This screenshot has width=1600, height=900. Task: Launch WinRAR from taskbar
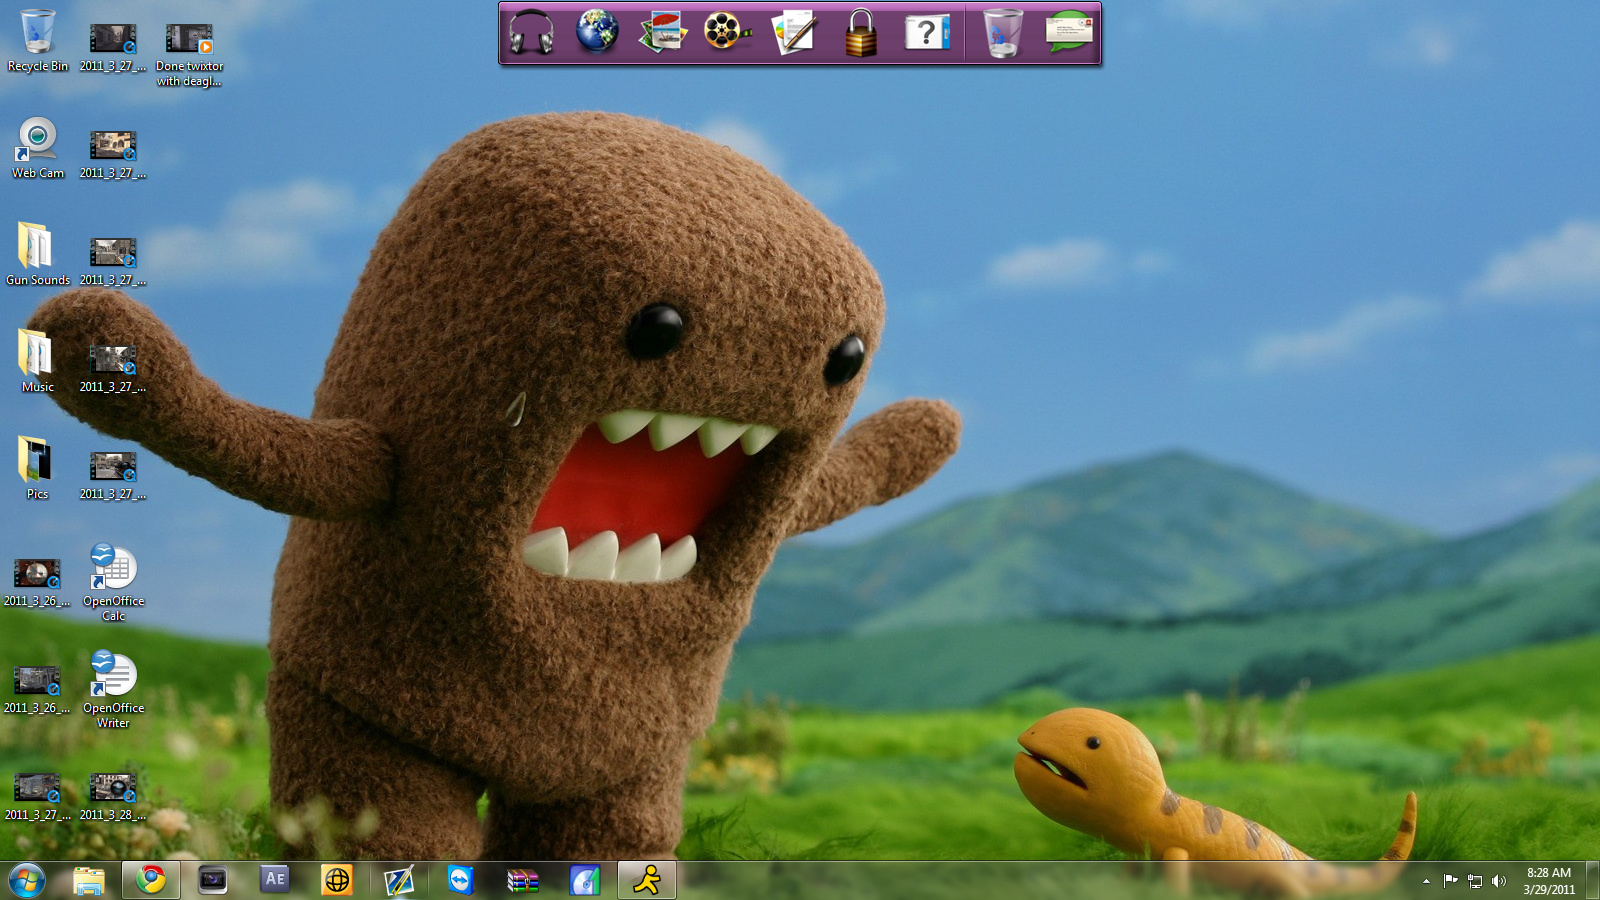pyautogui.click(x=523, y=880)
